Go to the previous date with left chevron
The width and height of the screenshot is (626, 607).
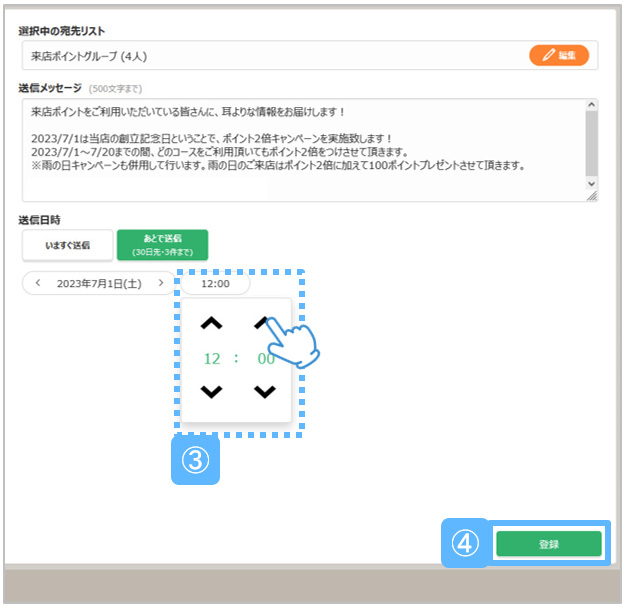[x=38, y=284]
